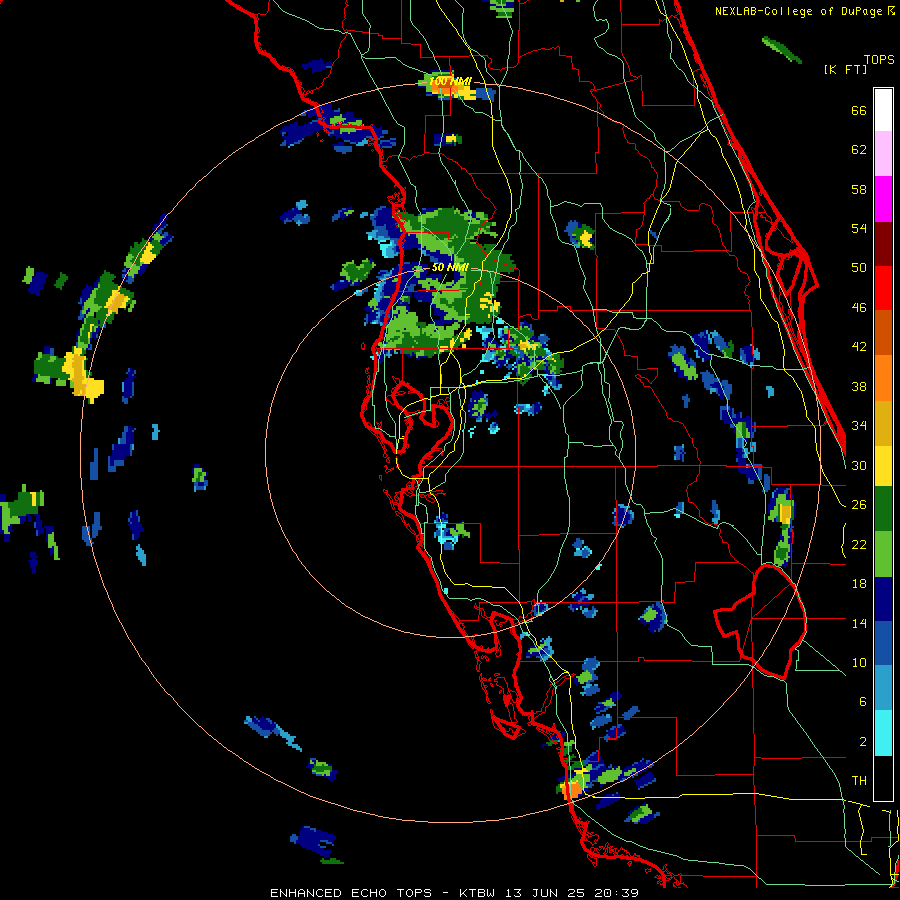Click the 22 legend value
This screenshot has height=900, width=900.
tap(859, 544)
